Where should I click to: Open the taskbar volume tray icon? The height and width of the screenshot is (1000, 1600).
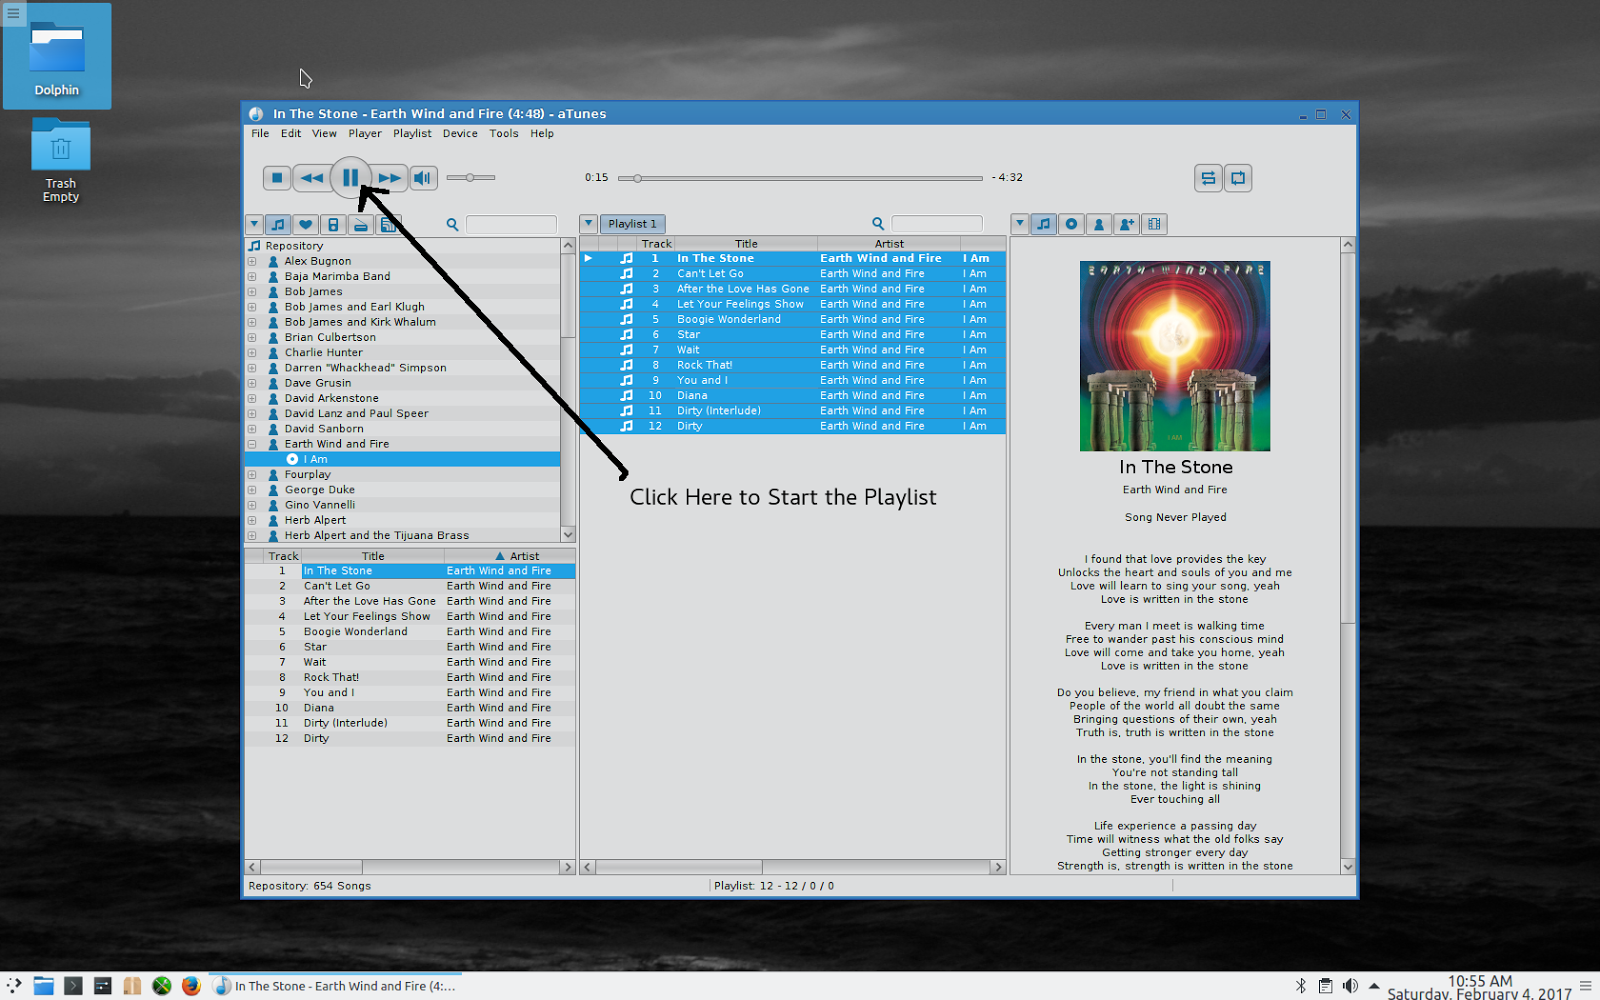coord(1350,986)
